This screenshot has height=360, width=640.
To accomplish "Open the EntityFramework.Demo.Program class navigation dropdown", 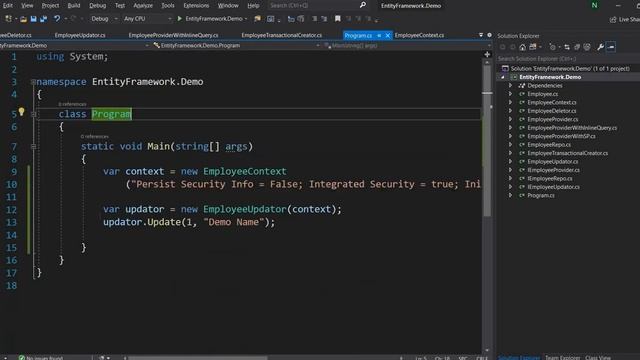I will pos(237,46).
